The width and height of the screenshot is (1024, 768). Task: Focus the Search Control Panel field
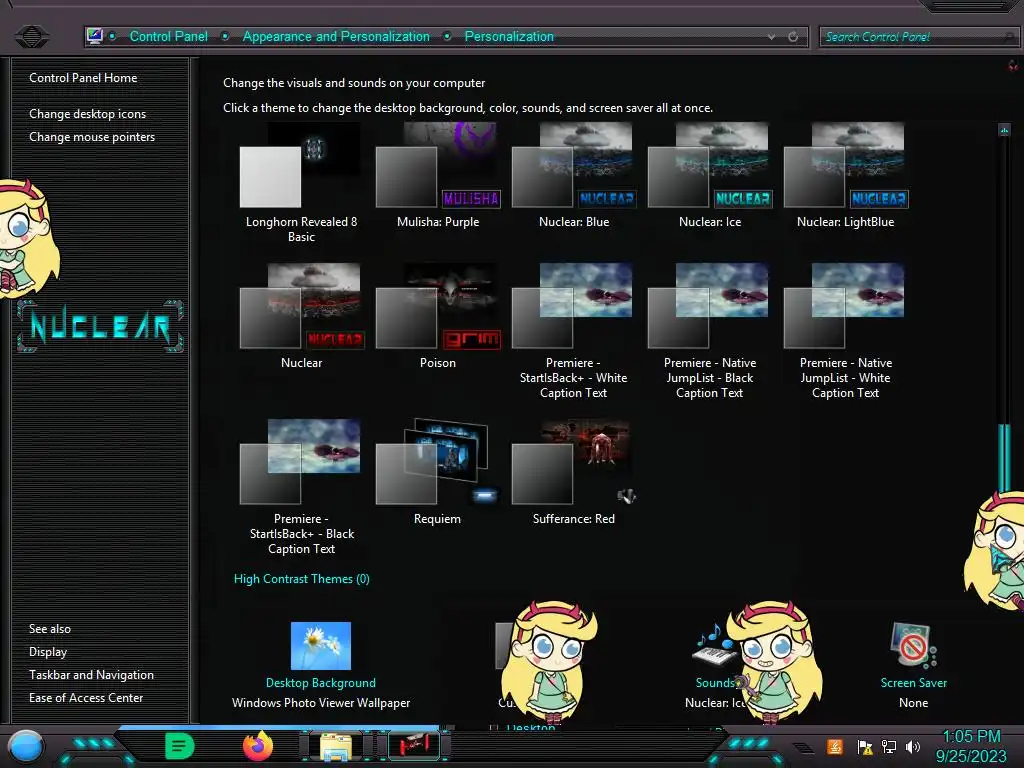[918, 37]
